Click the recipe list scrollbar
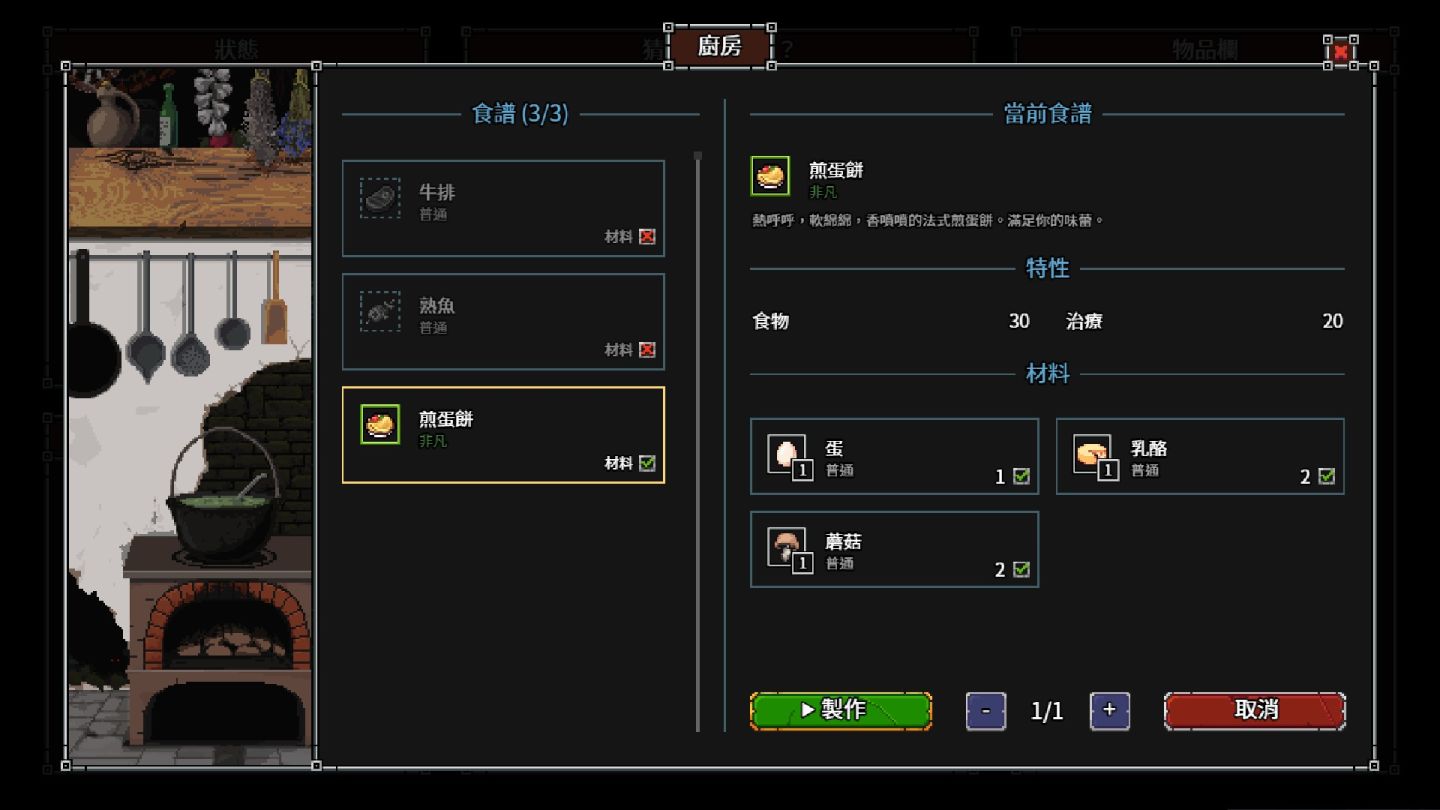Screen dimensions: 1440x810 pyautogui.click(x=698, y=441)
